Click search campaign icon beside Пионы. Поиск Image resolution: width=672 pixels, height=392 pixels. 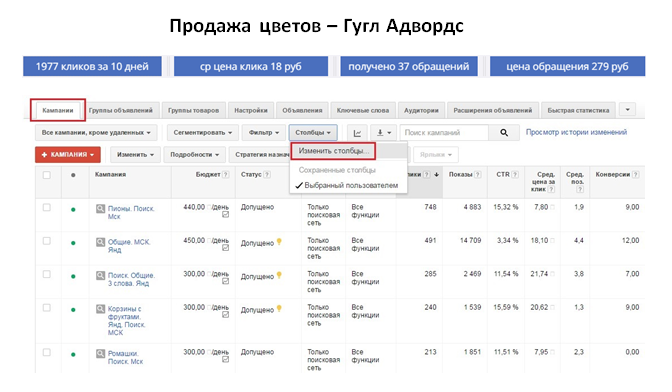[100, 209]
